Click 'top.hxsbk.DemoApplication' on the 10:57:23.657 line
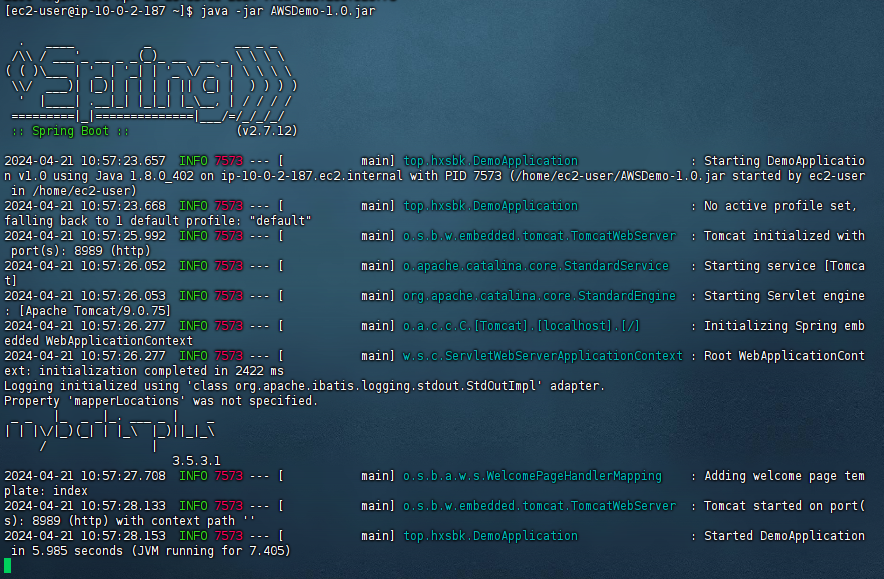This screenshot has height=579, width=884. [x=490, y=161]
